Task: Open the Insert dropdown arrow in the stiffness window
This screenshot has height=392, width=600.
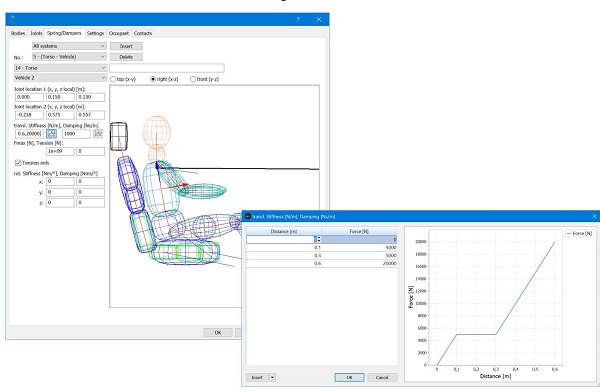Action: [272, 377]
